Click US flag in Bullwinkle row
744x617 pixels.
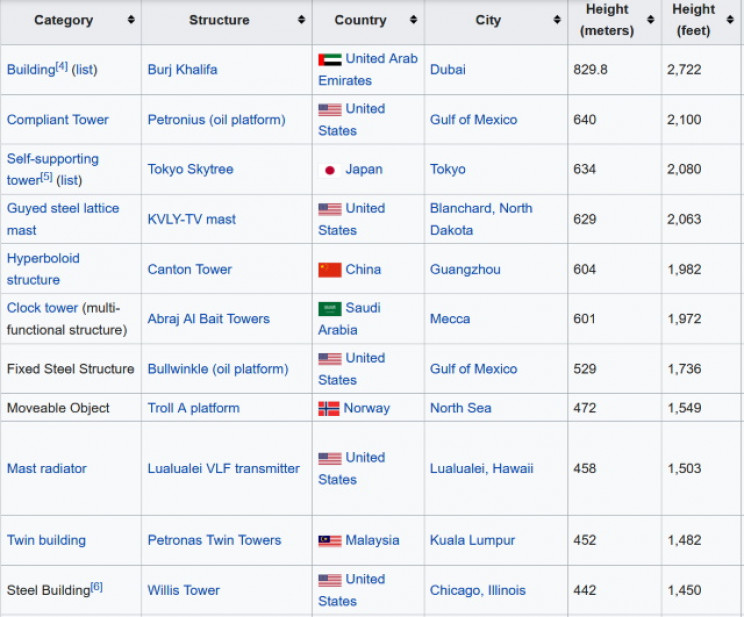330,359
